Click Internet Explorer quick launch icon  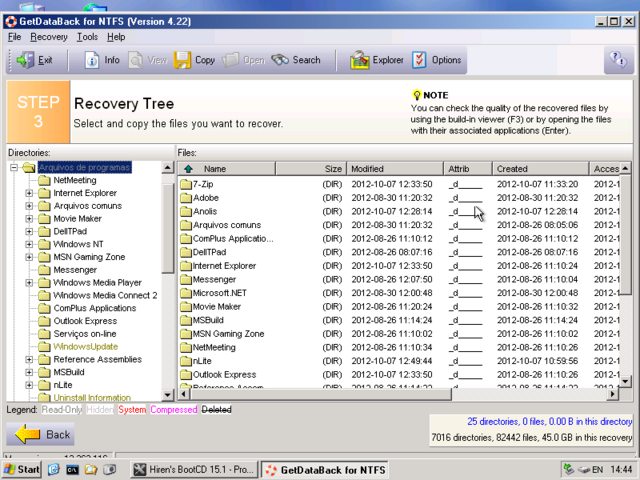tap(53, 469)
